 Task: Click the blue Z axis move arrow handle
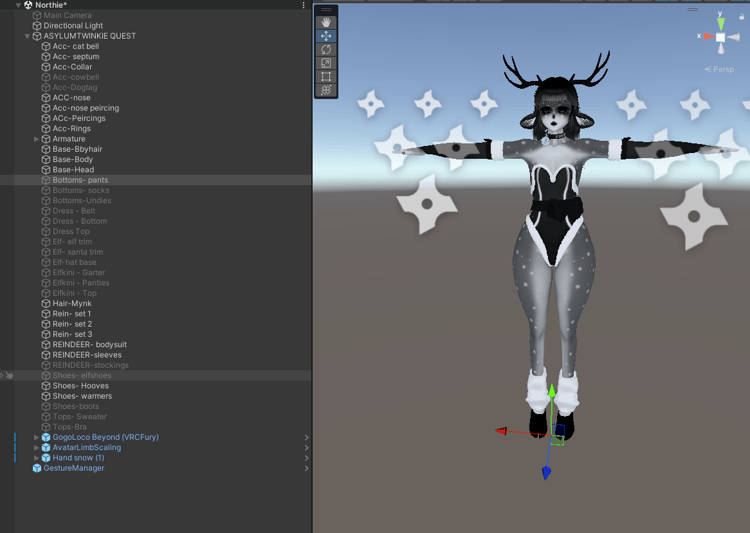click(546, 473)
